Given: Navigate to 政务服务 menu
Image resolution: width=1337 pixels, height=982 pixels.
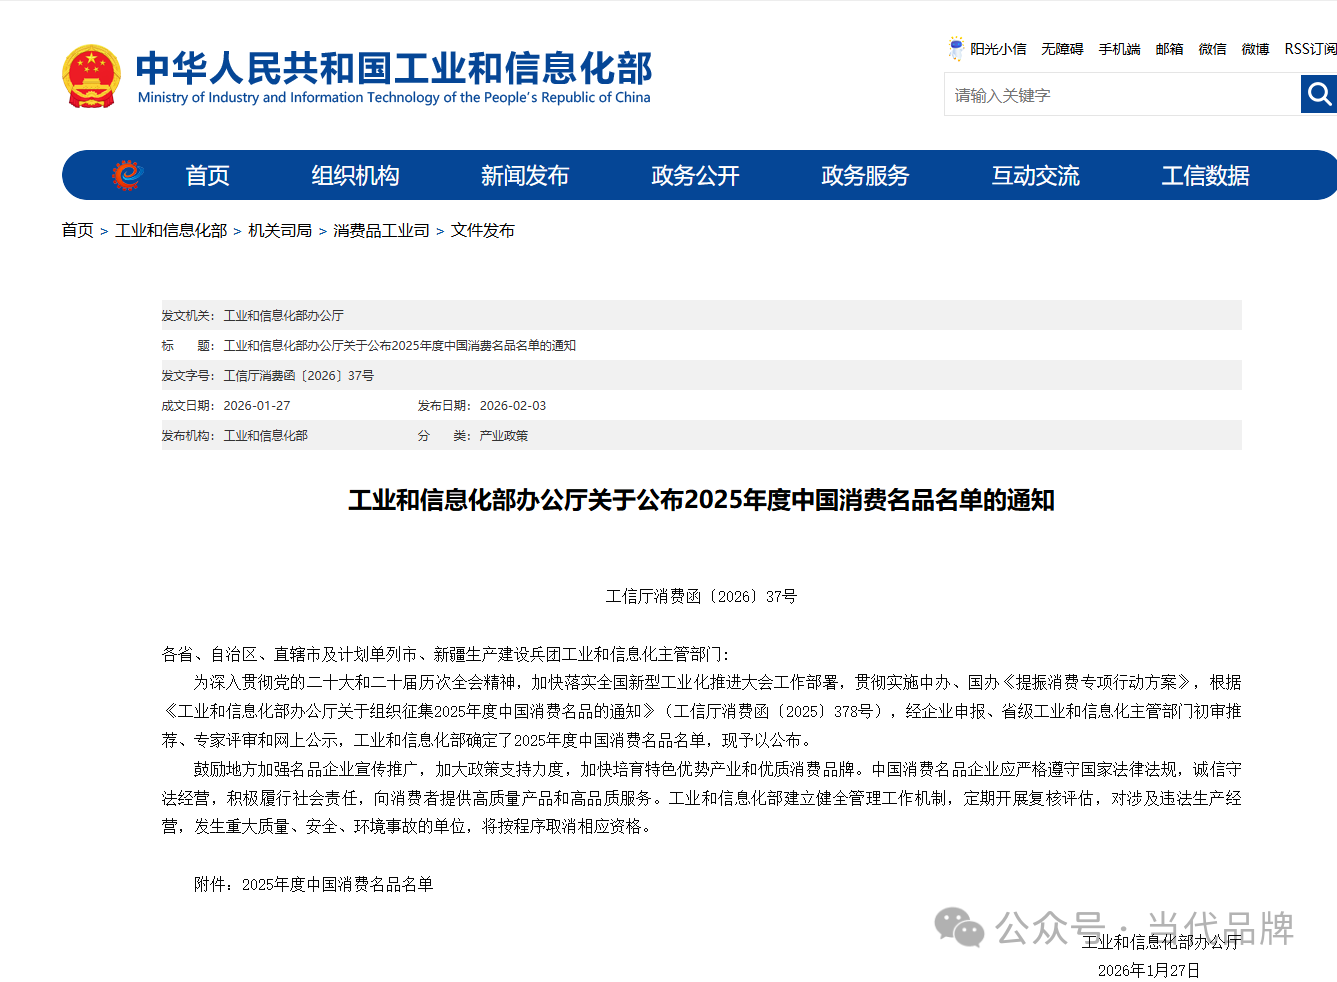Looking at the screenshot, I should tap(865, 176).
